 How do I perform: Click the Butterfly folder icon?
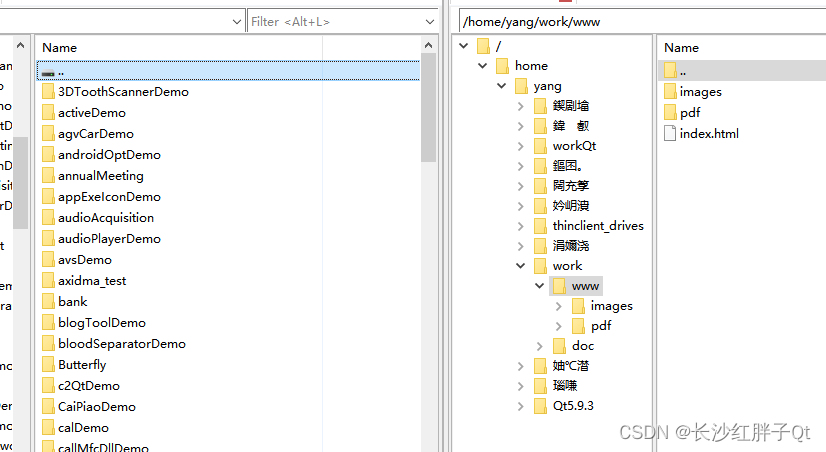(48, 365)
